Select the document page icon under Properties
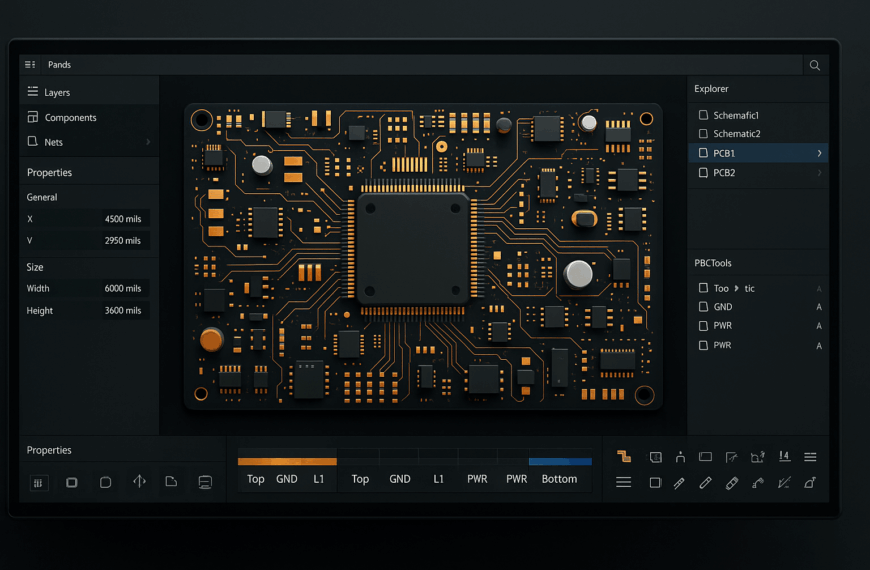 click(171, 482)
